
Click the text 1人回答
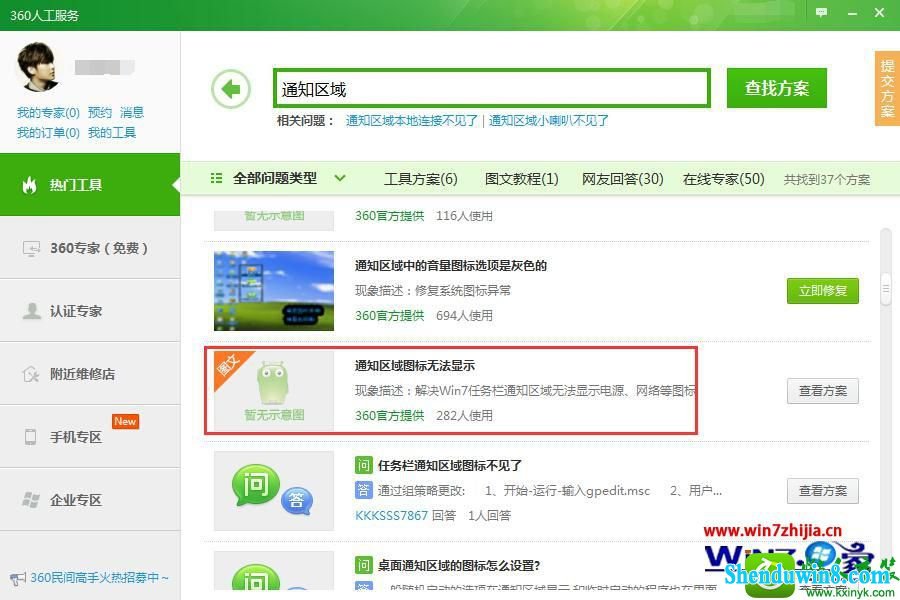click(490, 516)
